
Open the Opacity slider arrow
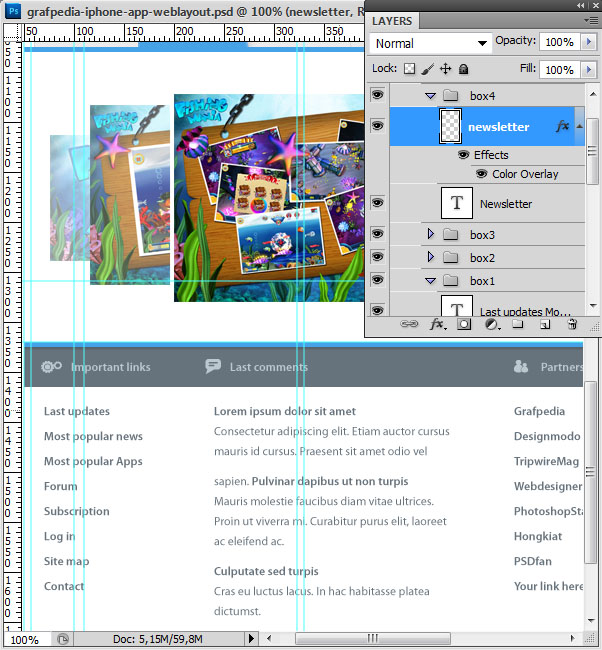[x=588, y=42]
